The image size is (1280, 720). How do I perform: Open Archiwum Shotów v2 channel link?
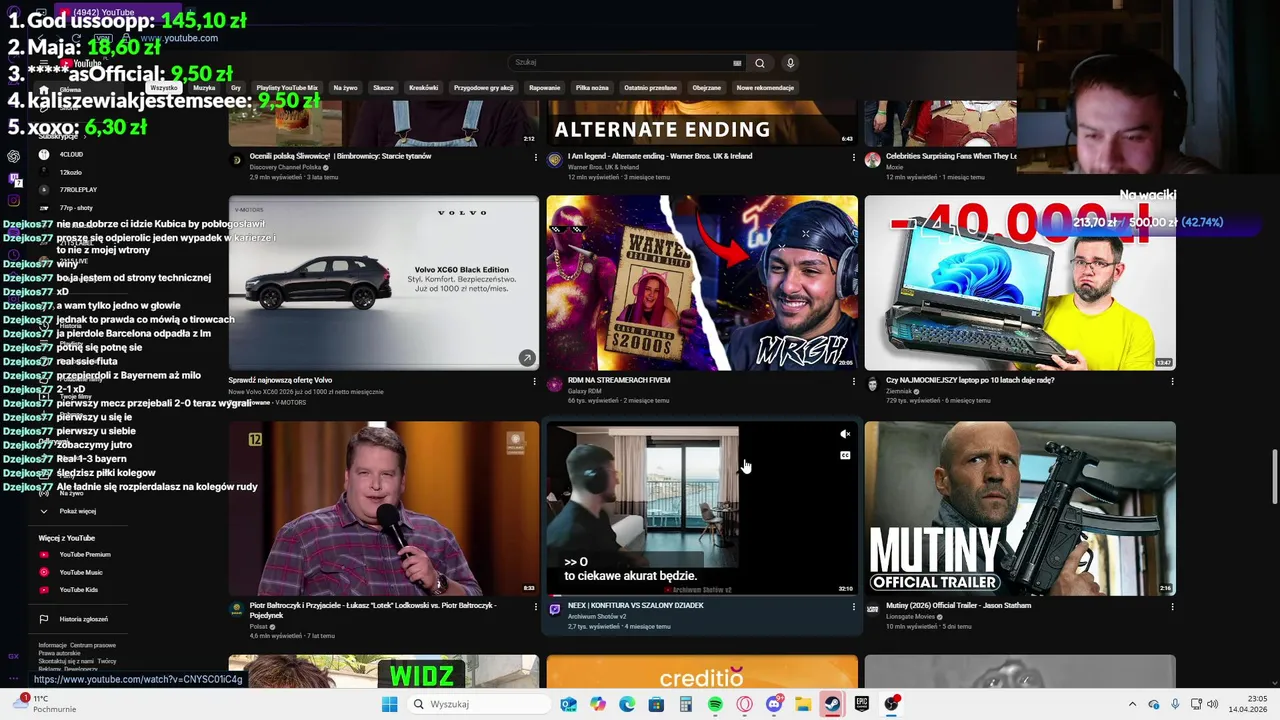(595, 616)
